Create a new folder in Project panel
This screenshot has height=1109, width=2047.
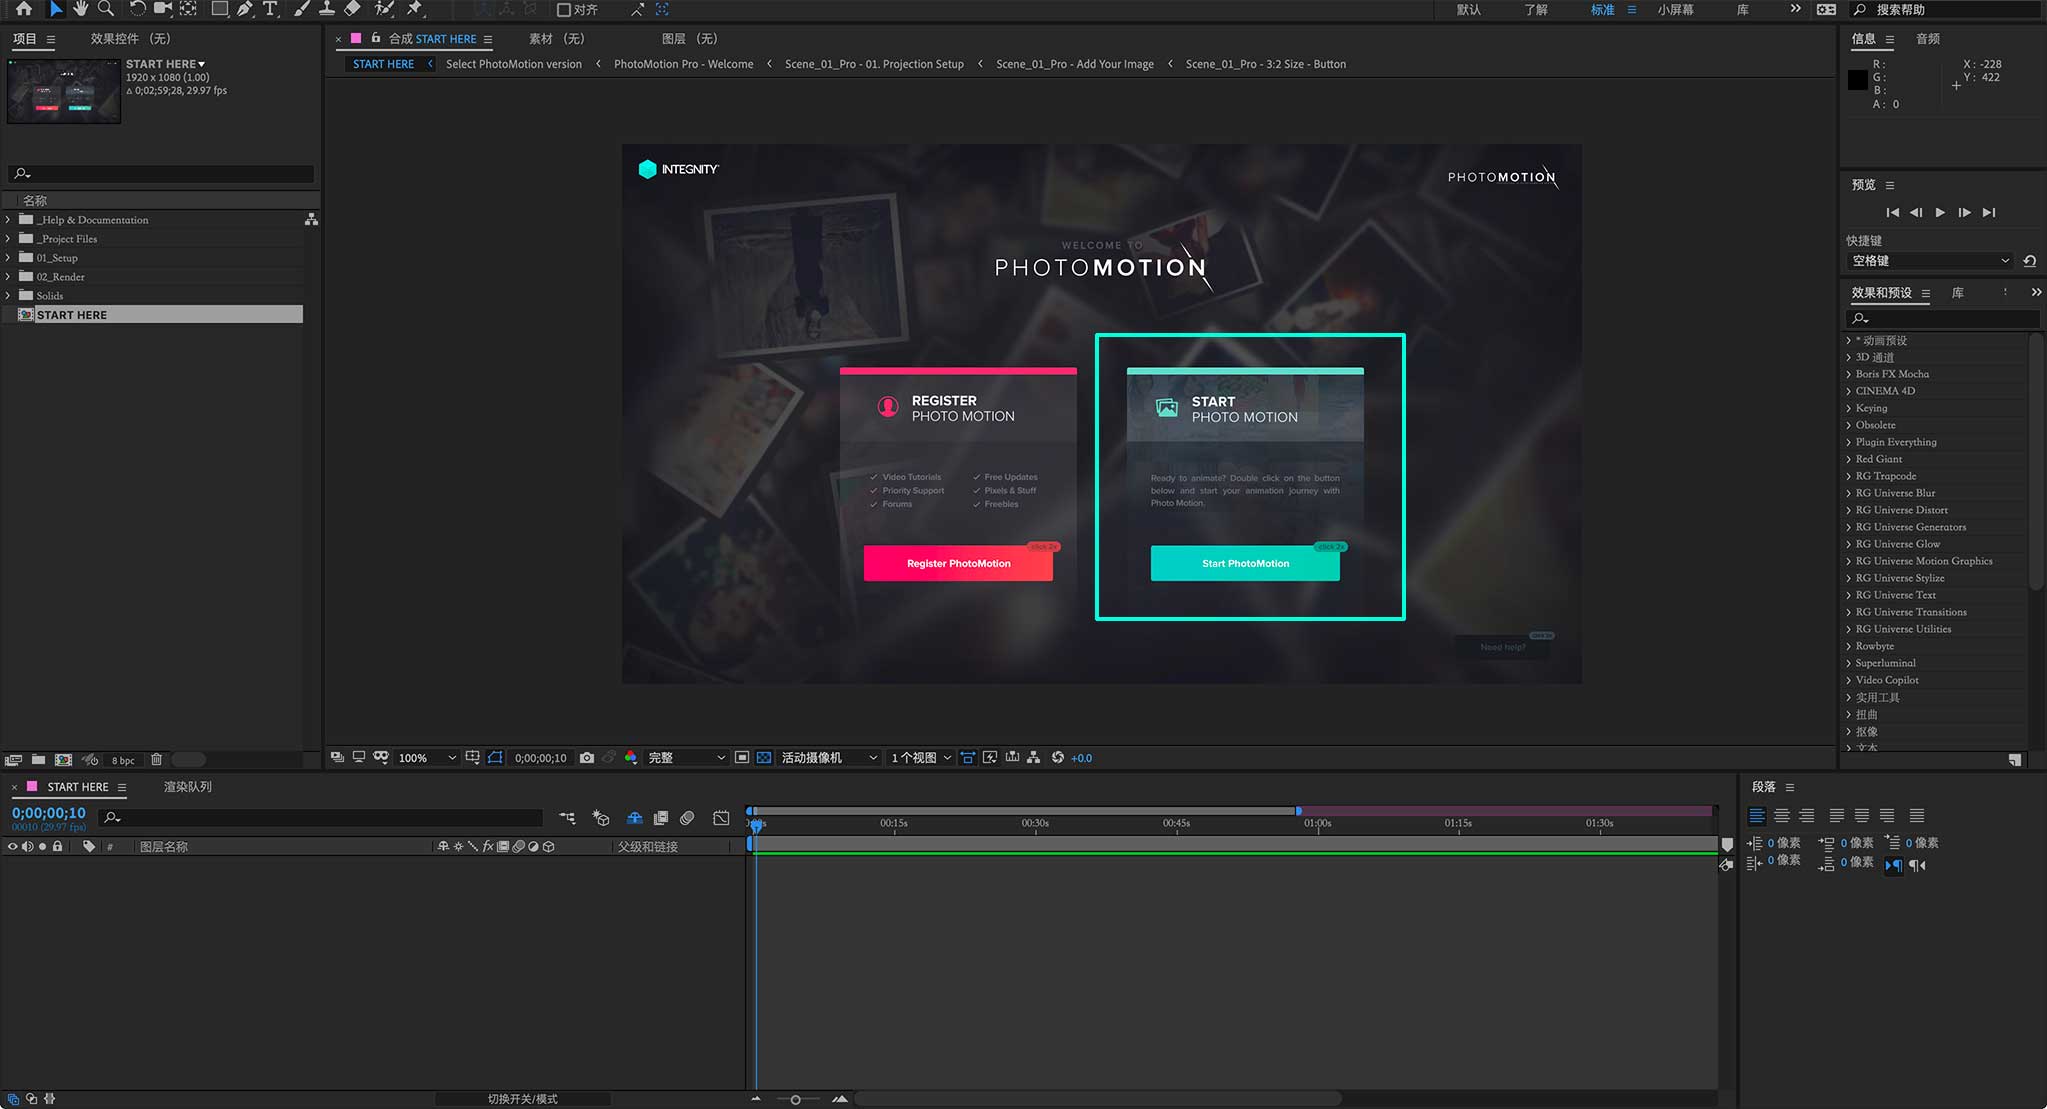38,760
